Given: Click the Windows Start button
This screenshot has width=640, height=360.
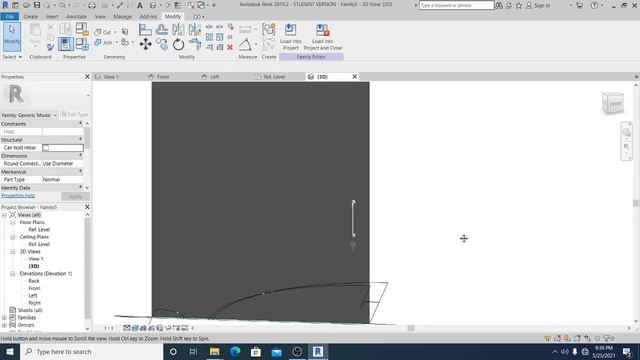Looking at the screenshot, I should click(10, 351).
